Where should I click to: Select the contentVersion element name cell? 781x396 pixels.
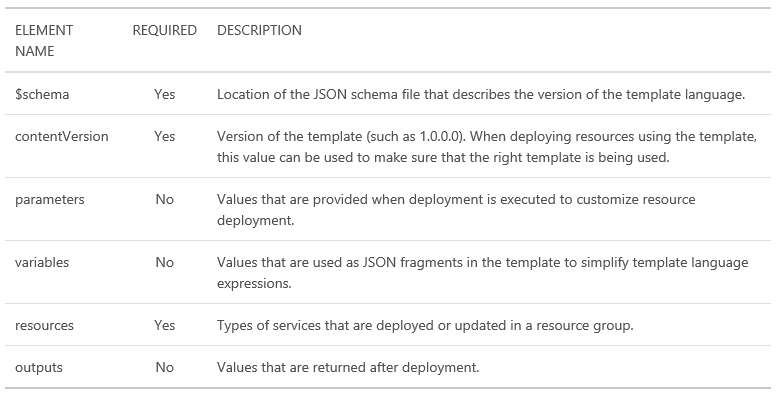coord(61,136)
